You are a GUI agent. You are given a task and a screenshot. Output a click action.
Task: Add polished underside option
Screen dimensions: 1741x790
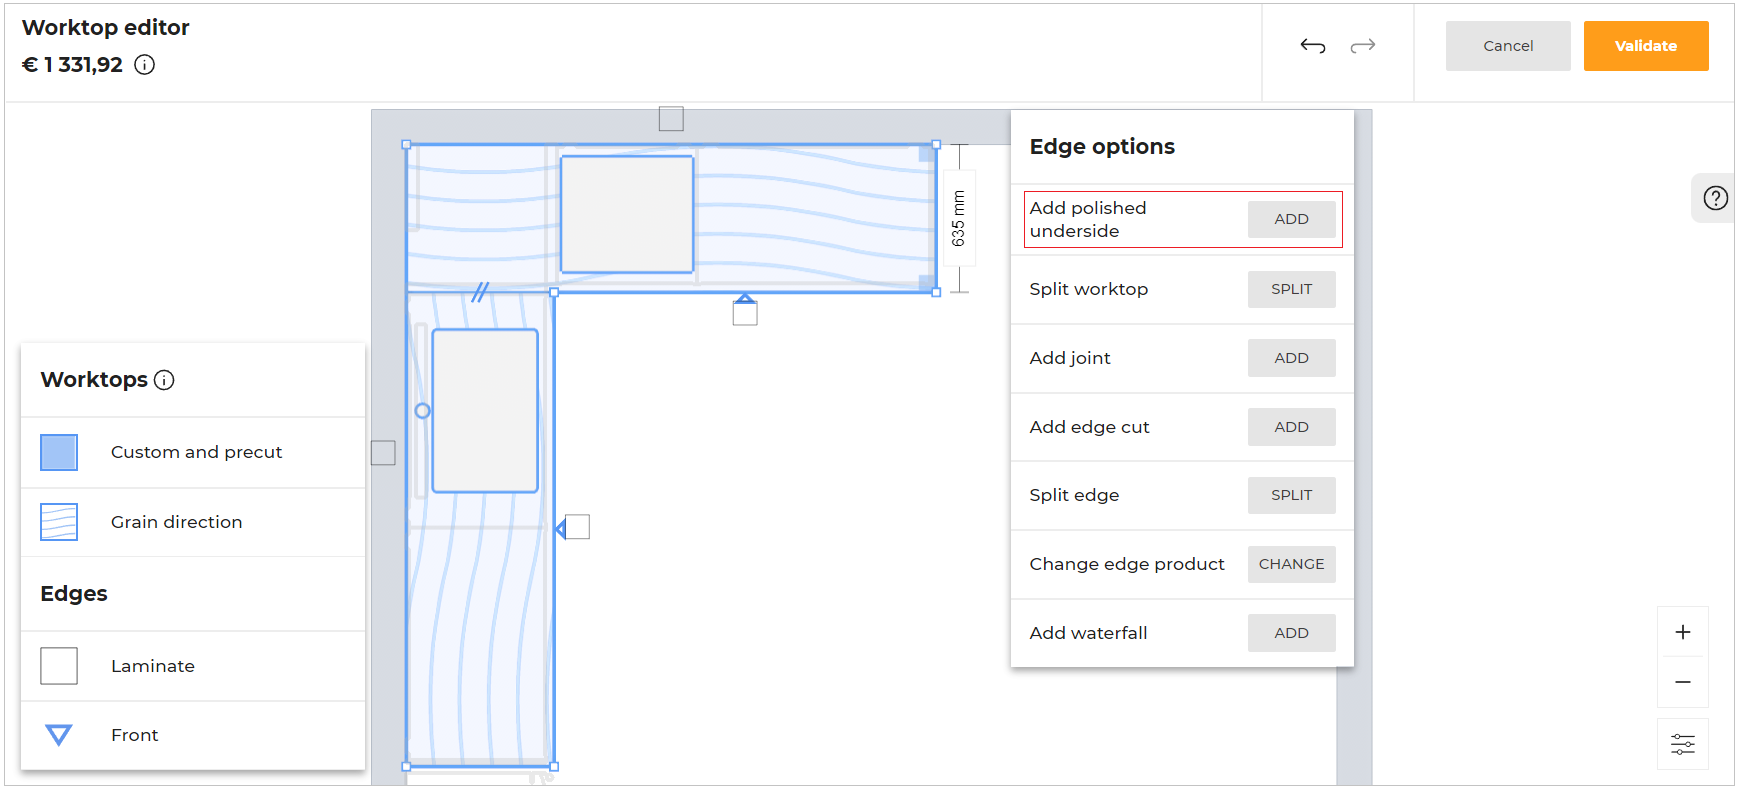click(x=1291, y=219)
